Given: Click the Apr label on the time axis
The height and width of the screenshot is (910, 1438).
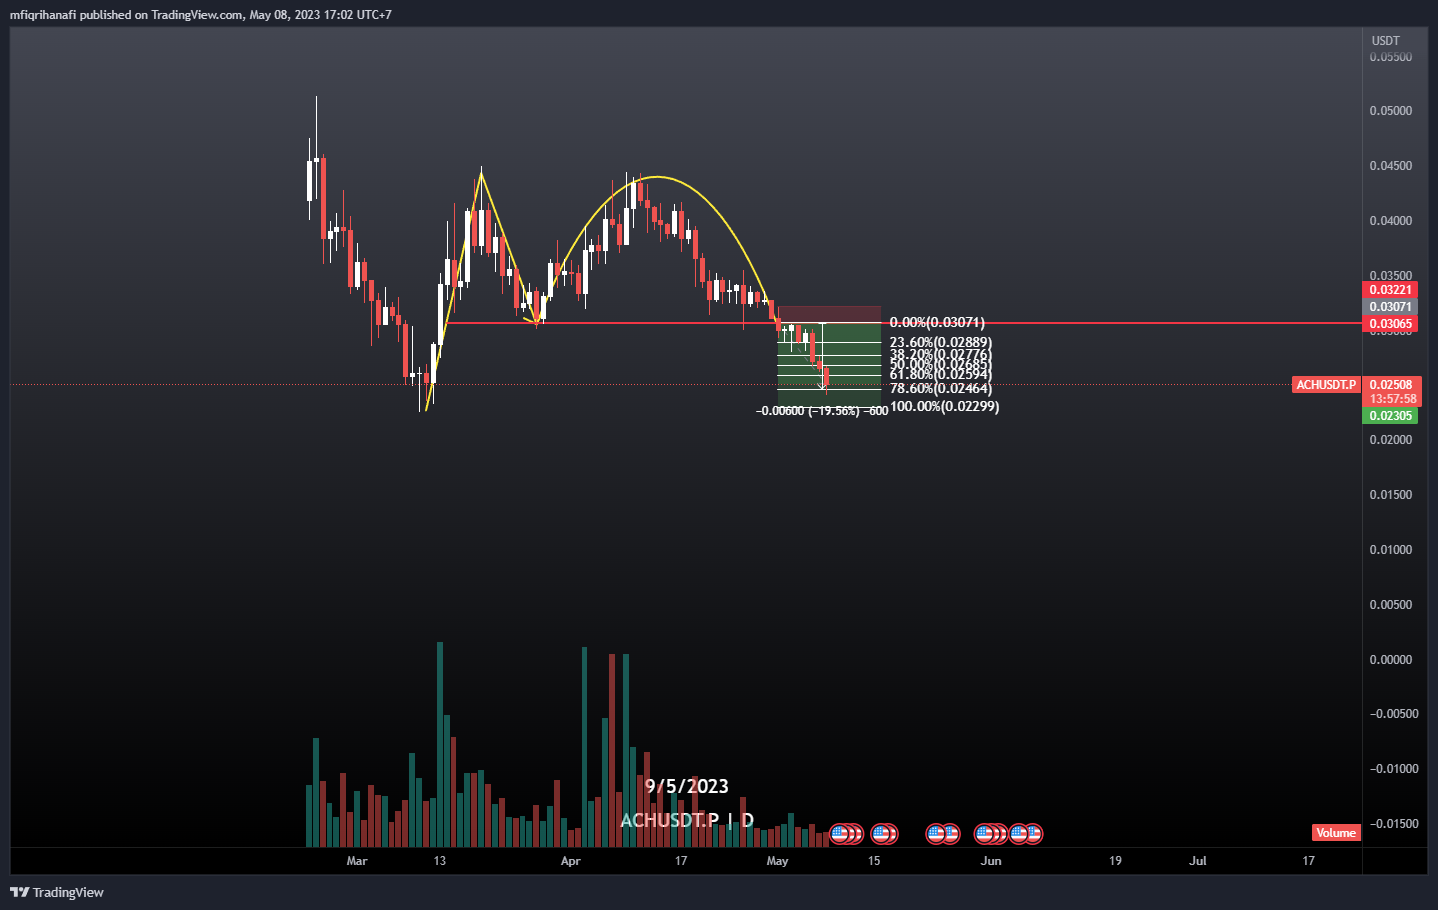Looking at the screenshot, I should pos(571,861).
